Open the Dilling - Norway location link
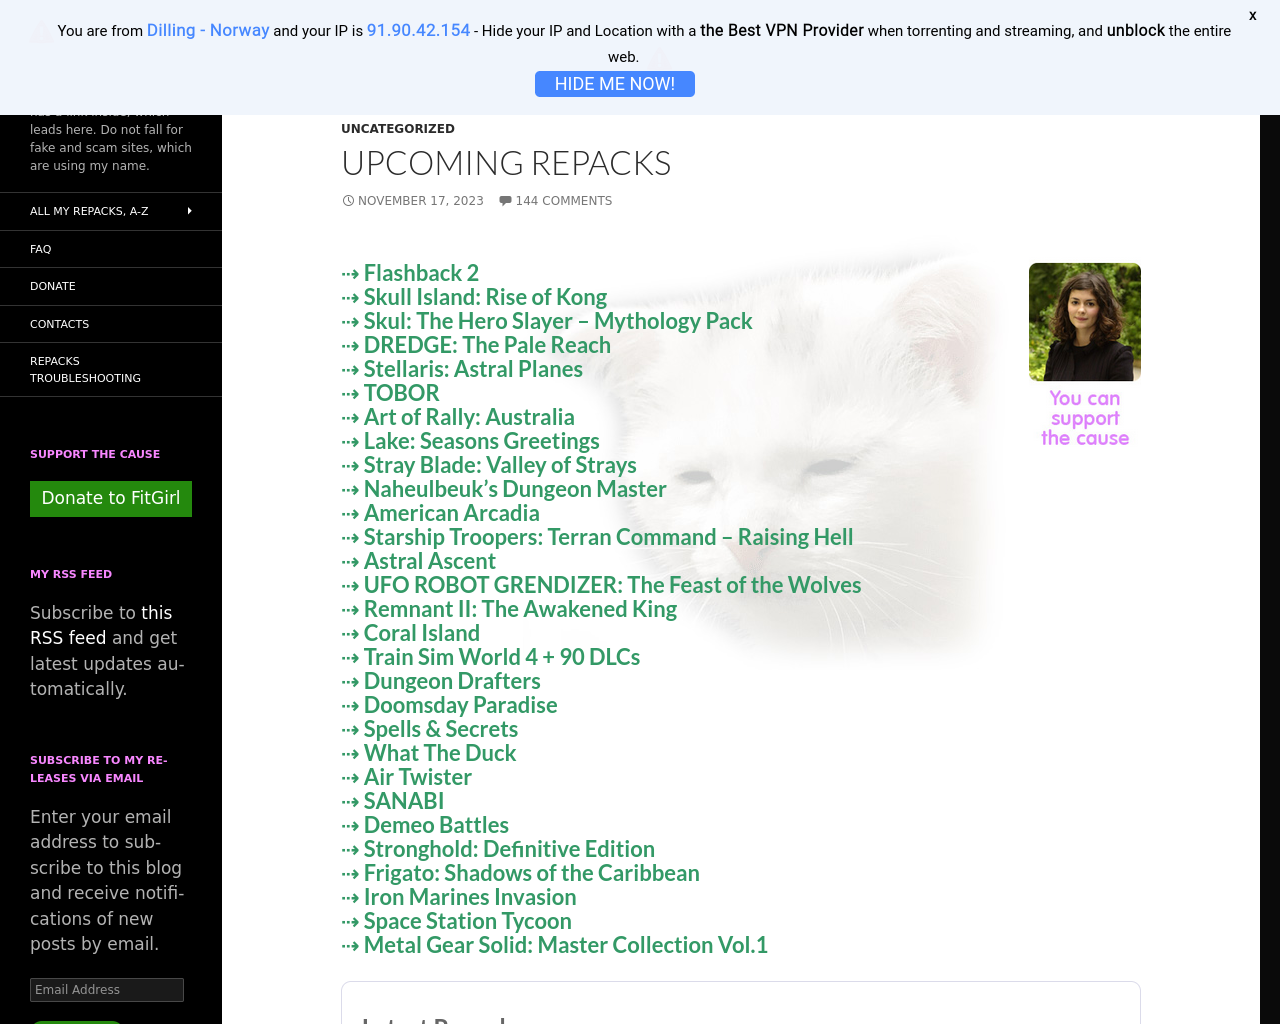 208,30
